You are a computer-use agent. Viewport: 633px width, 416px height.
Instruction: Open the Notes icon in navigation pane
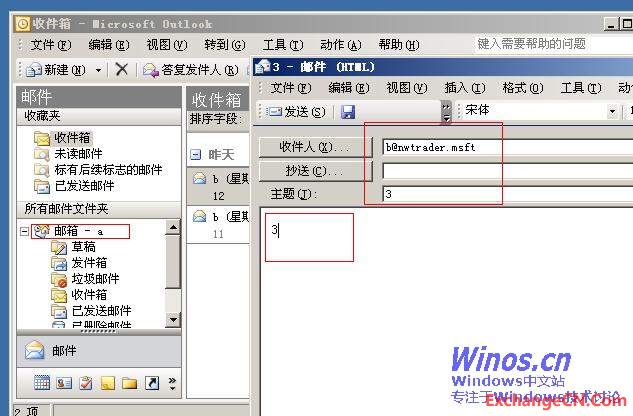click(x=107, y=383)
